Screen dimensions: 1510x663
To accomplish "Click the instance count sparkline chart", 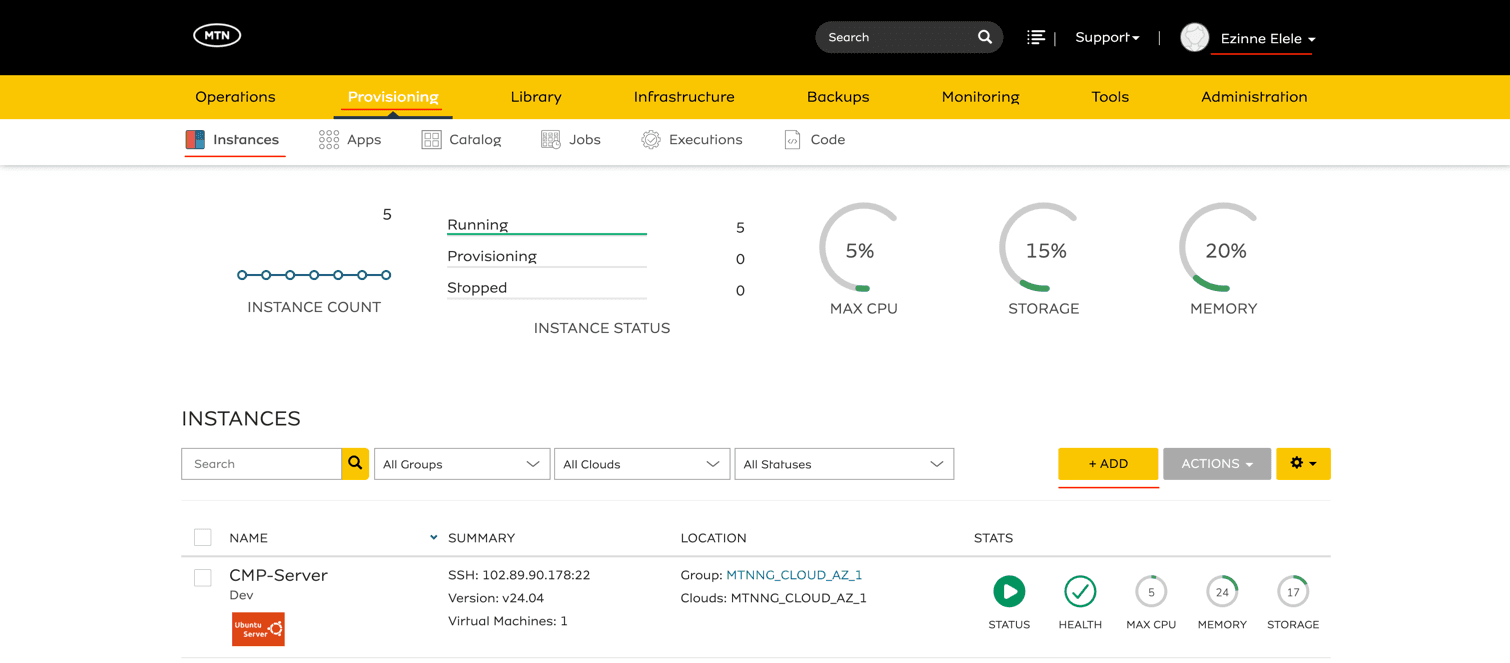I will pos(314,275).
